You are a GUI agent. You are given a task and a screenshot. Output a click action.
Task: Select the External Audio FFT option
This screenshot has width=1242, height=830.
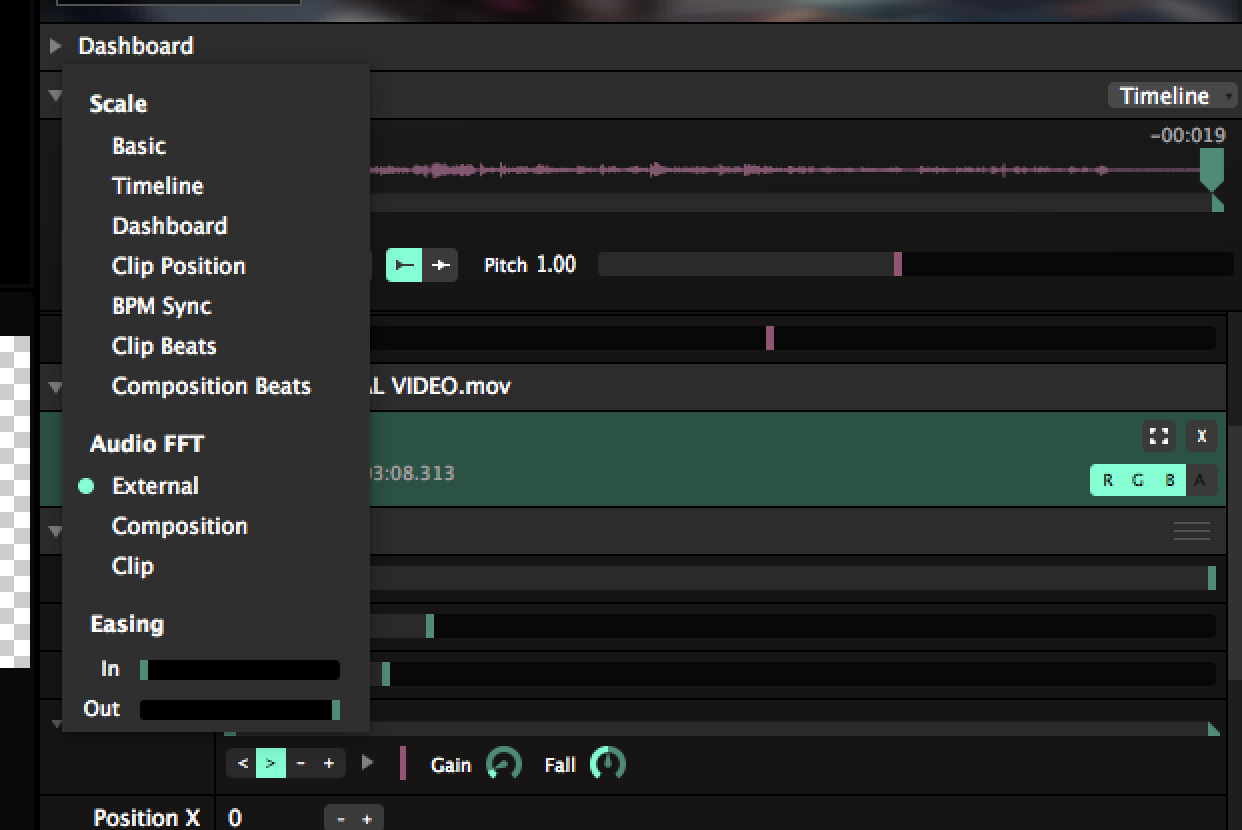point(155,486)
